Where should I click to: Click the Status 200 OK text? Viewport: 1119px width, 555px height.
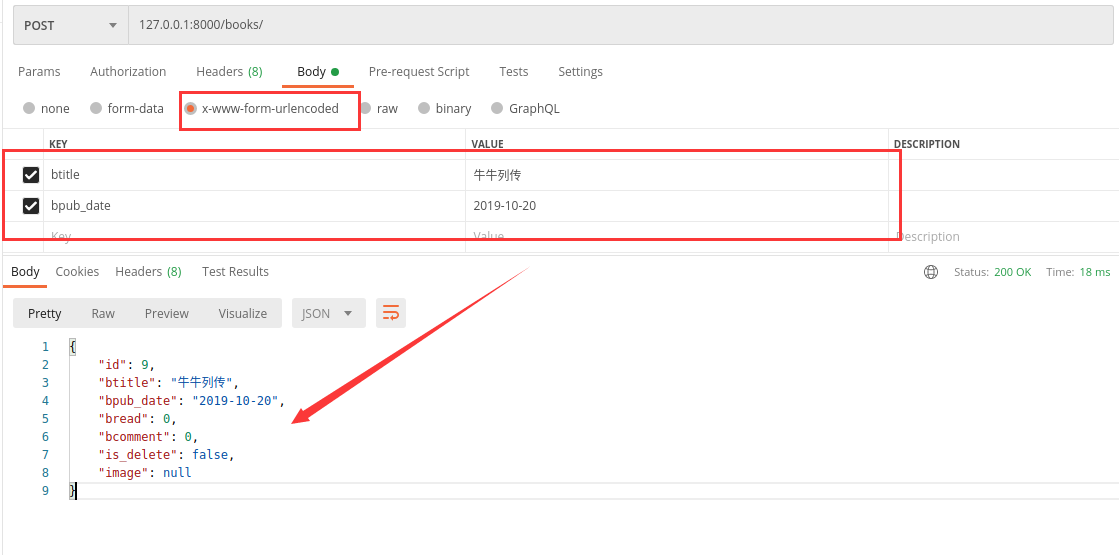(x=993, y=272)
